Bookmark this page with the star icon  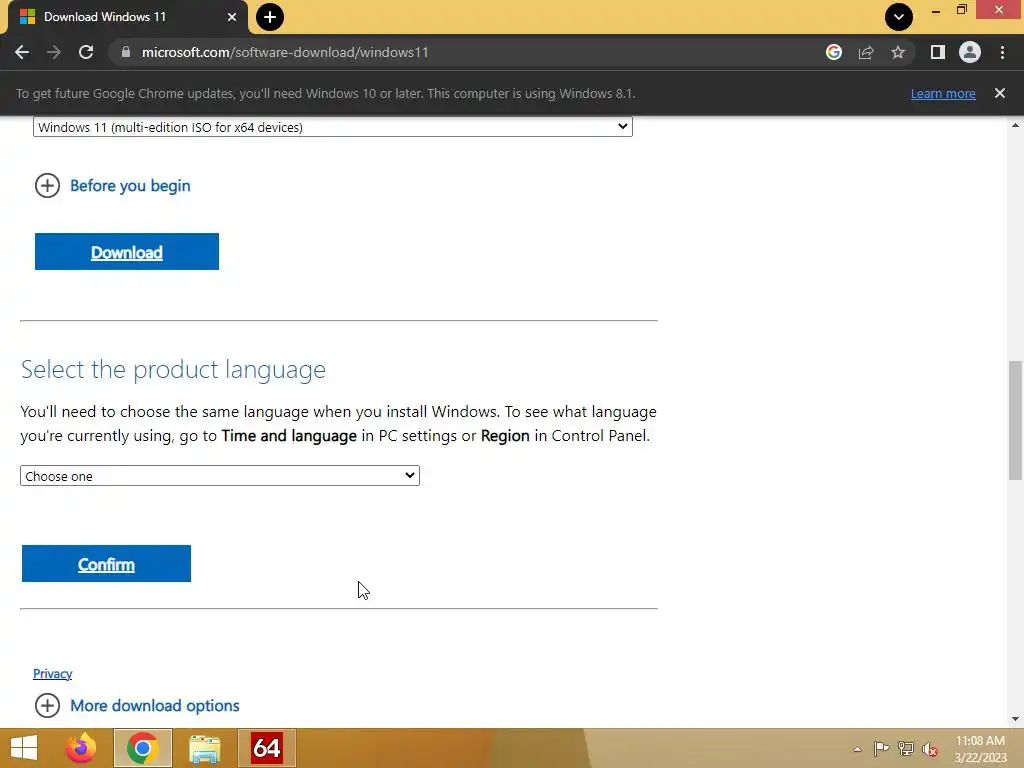[x=898, y=52]
